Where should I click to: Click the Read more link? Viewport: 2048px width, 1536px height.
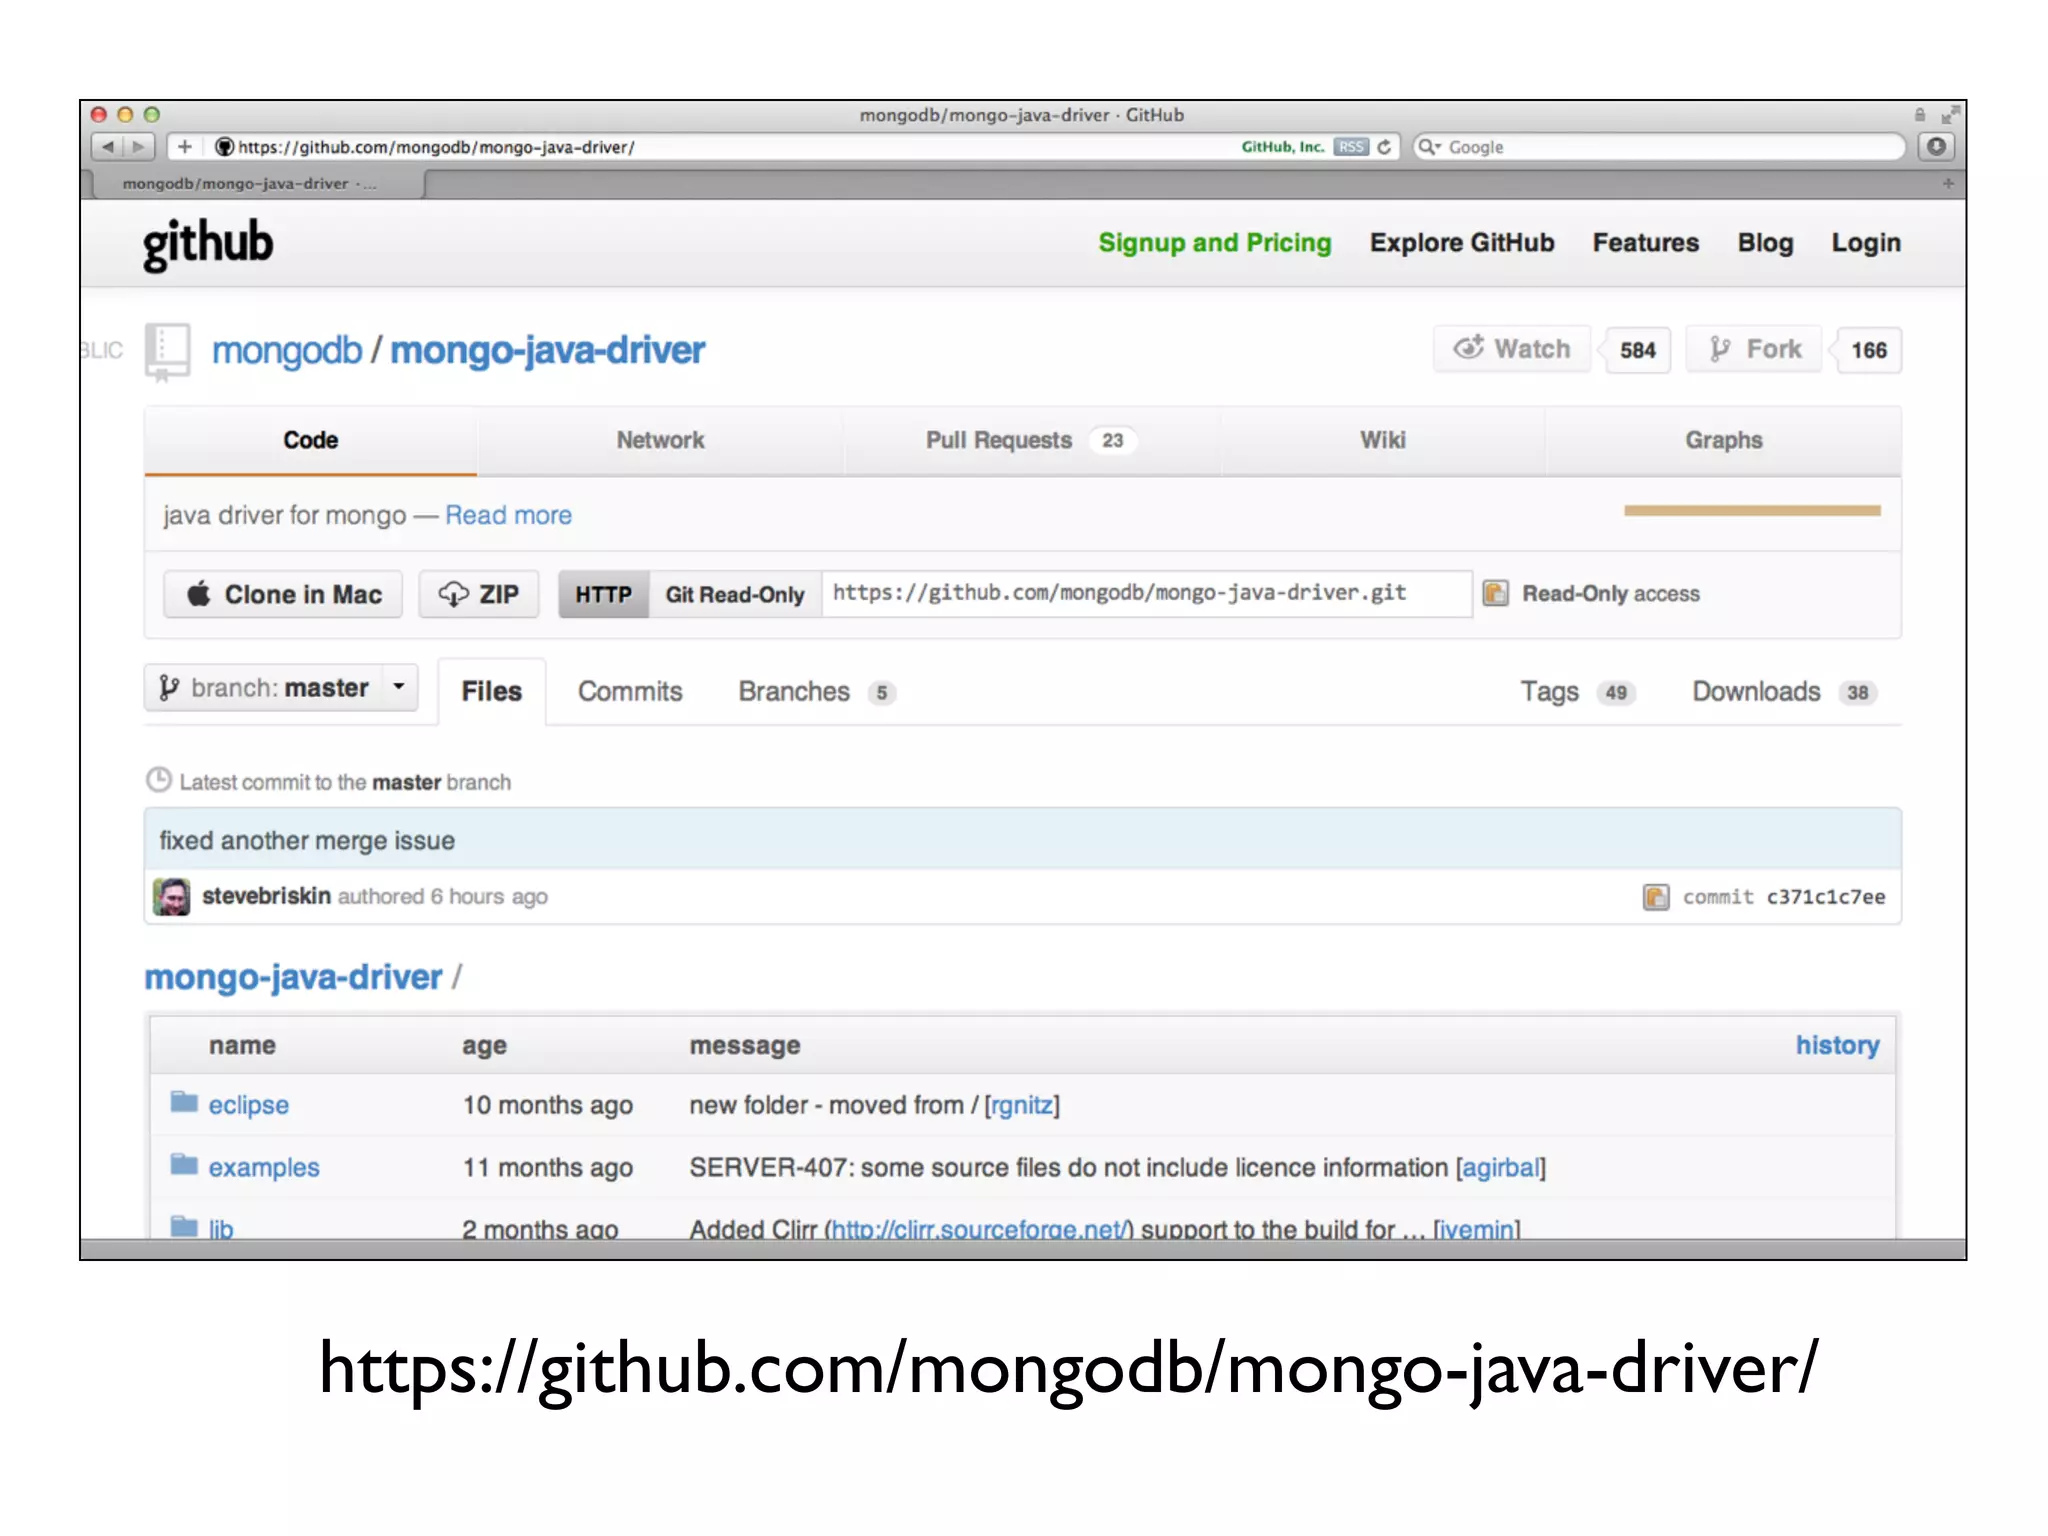coord(508,515)
